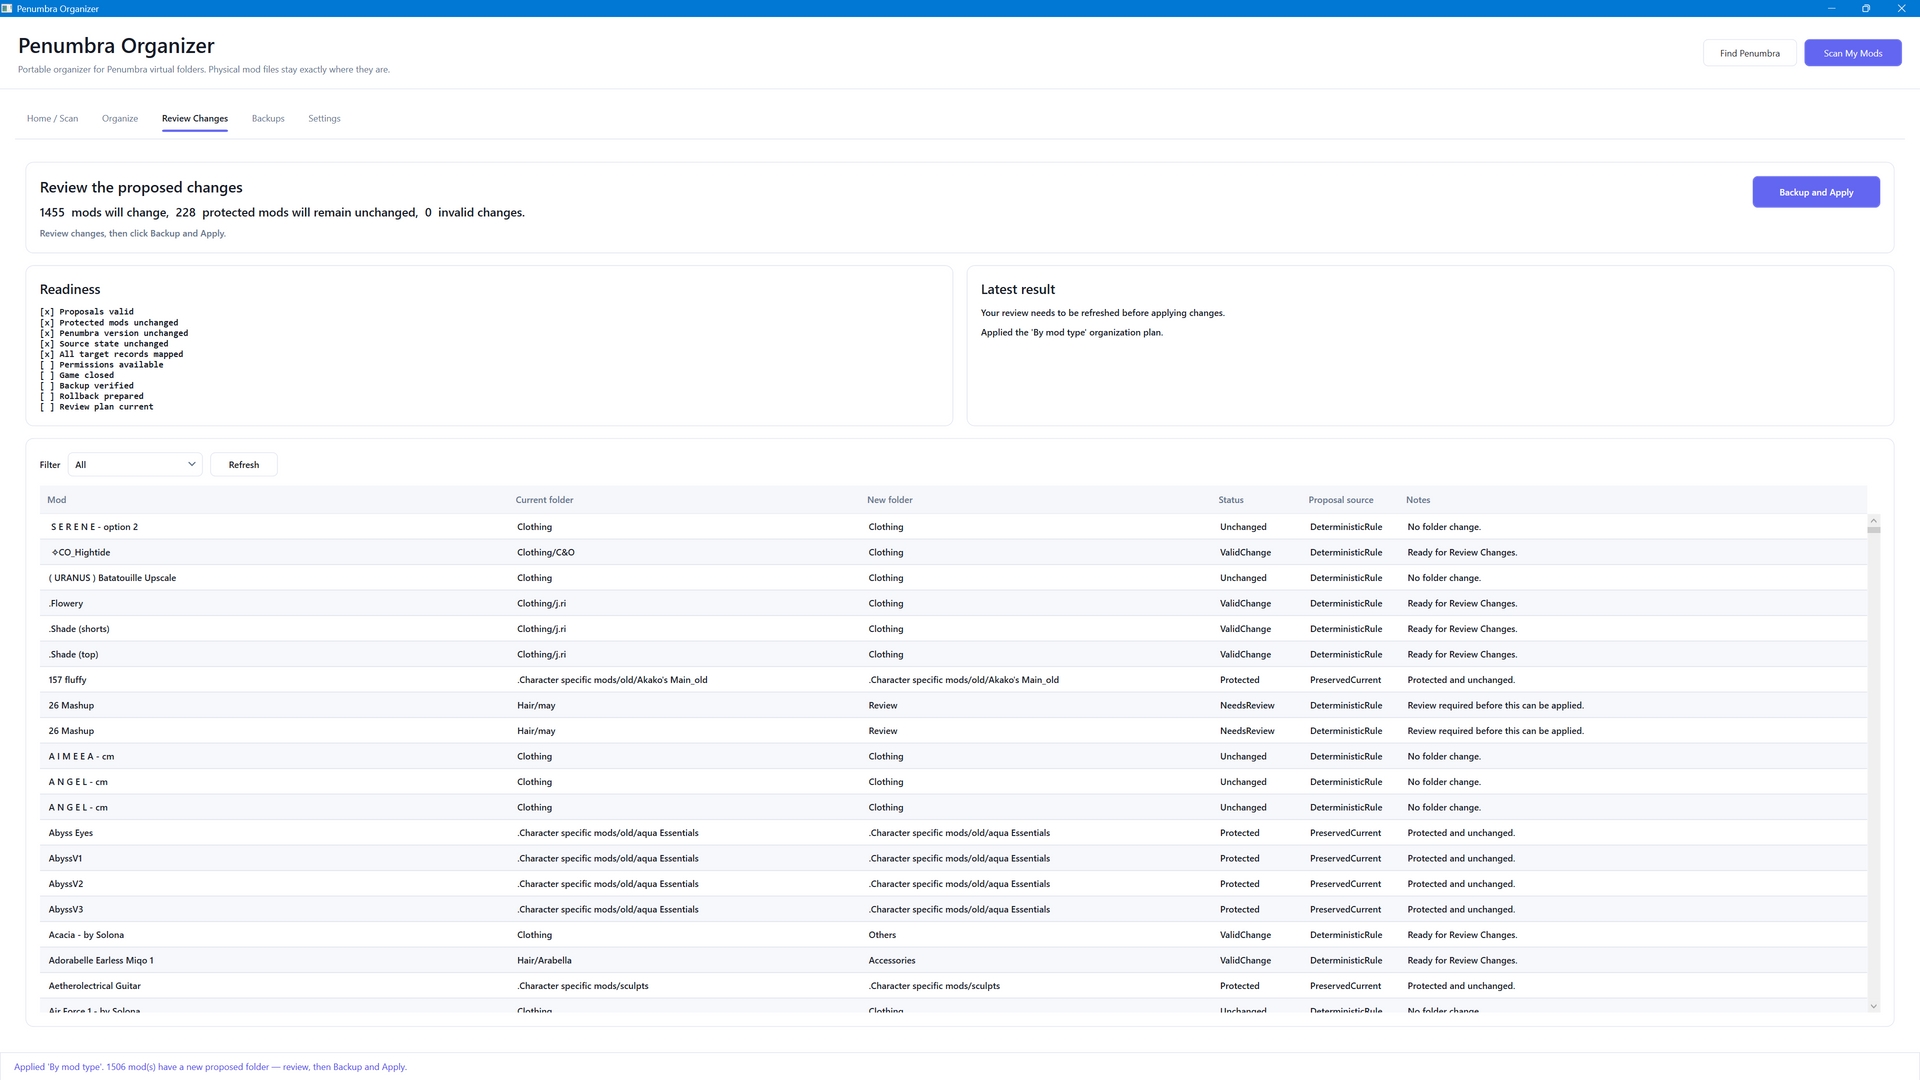Click the 'Aetherolectrical Guitar' mod name
This screenshot has height=1080, width=1920.
(94, 986)
